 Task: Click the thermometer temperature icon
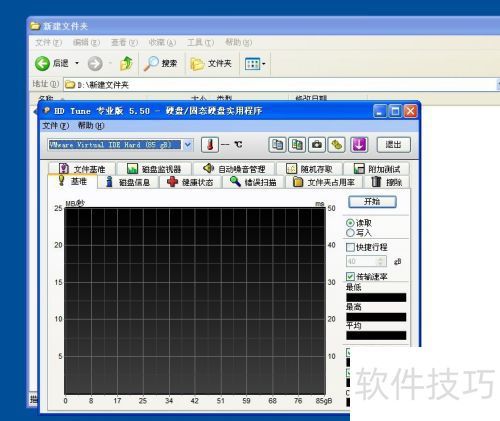(x=210, y=145)
